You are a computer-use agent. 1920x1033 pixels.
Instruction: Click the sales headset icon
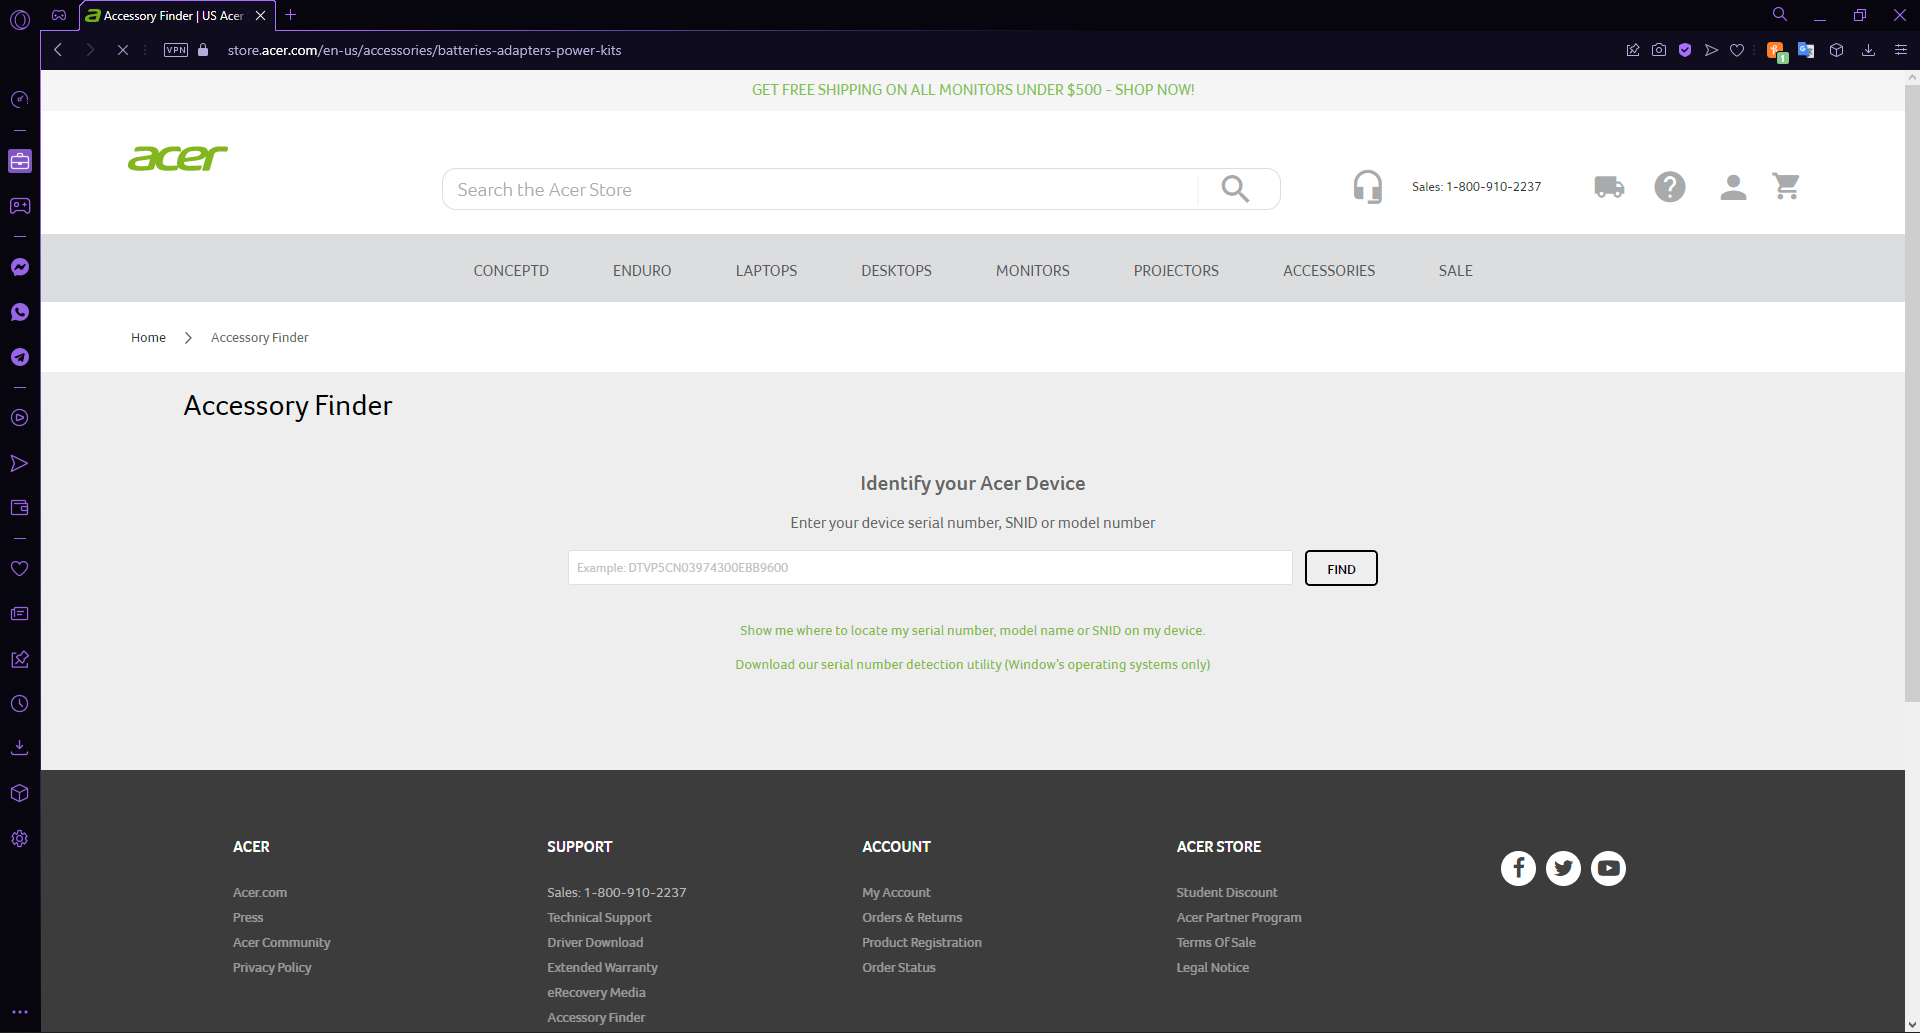pos(1367,187)
